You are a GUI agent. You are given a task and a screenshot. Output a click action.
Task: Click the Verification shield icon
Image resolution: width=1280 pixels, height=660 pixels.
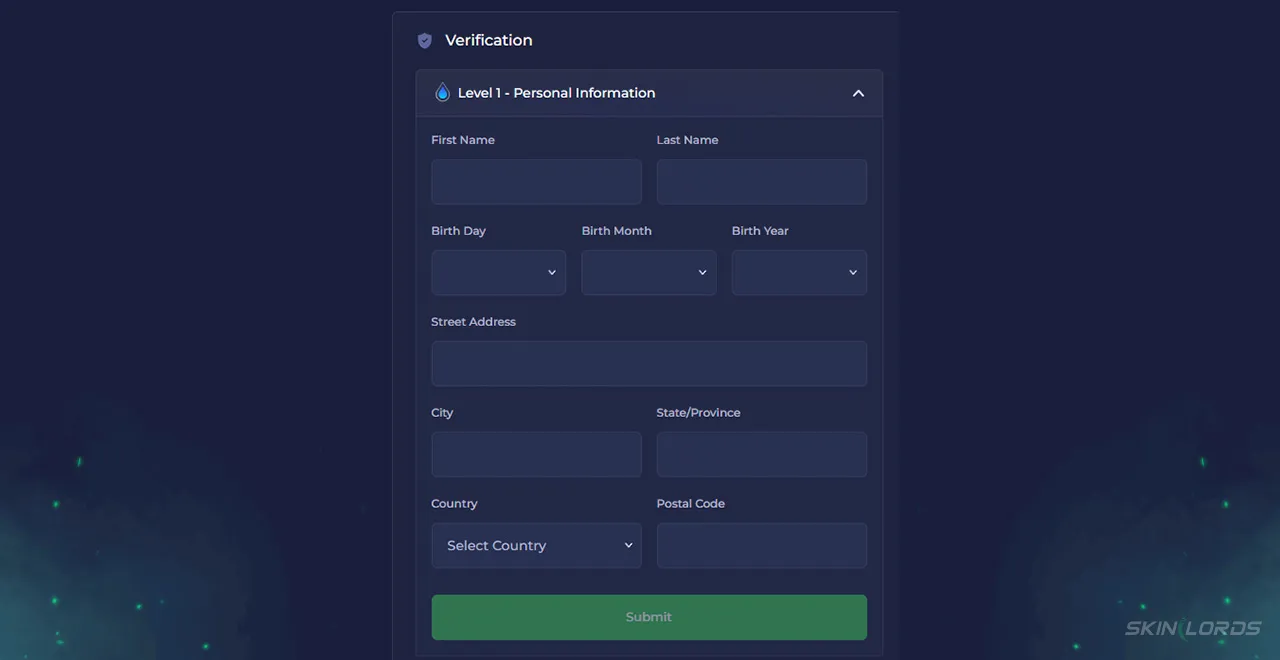pyautogui.click(x=425, y=41)
